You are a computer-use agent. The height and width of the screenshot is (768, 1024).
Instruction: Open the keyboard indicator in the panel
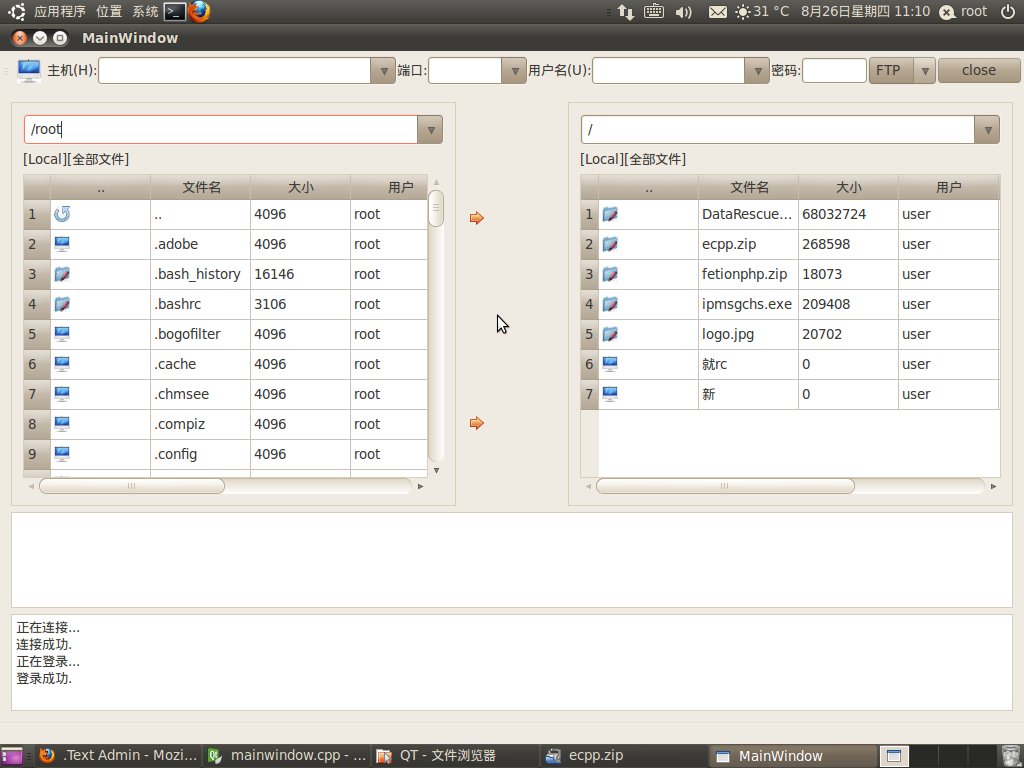(654, 12)
